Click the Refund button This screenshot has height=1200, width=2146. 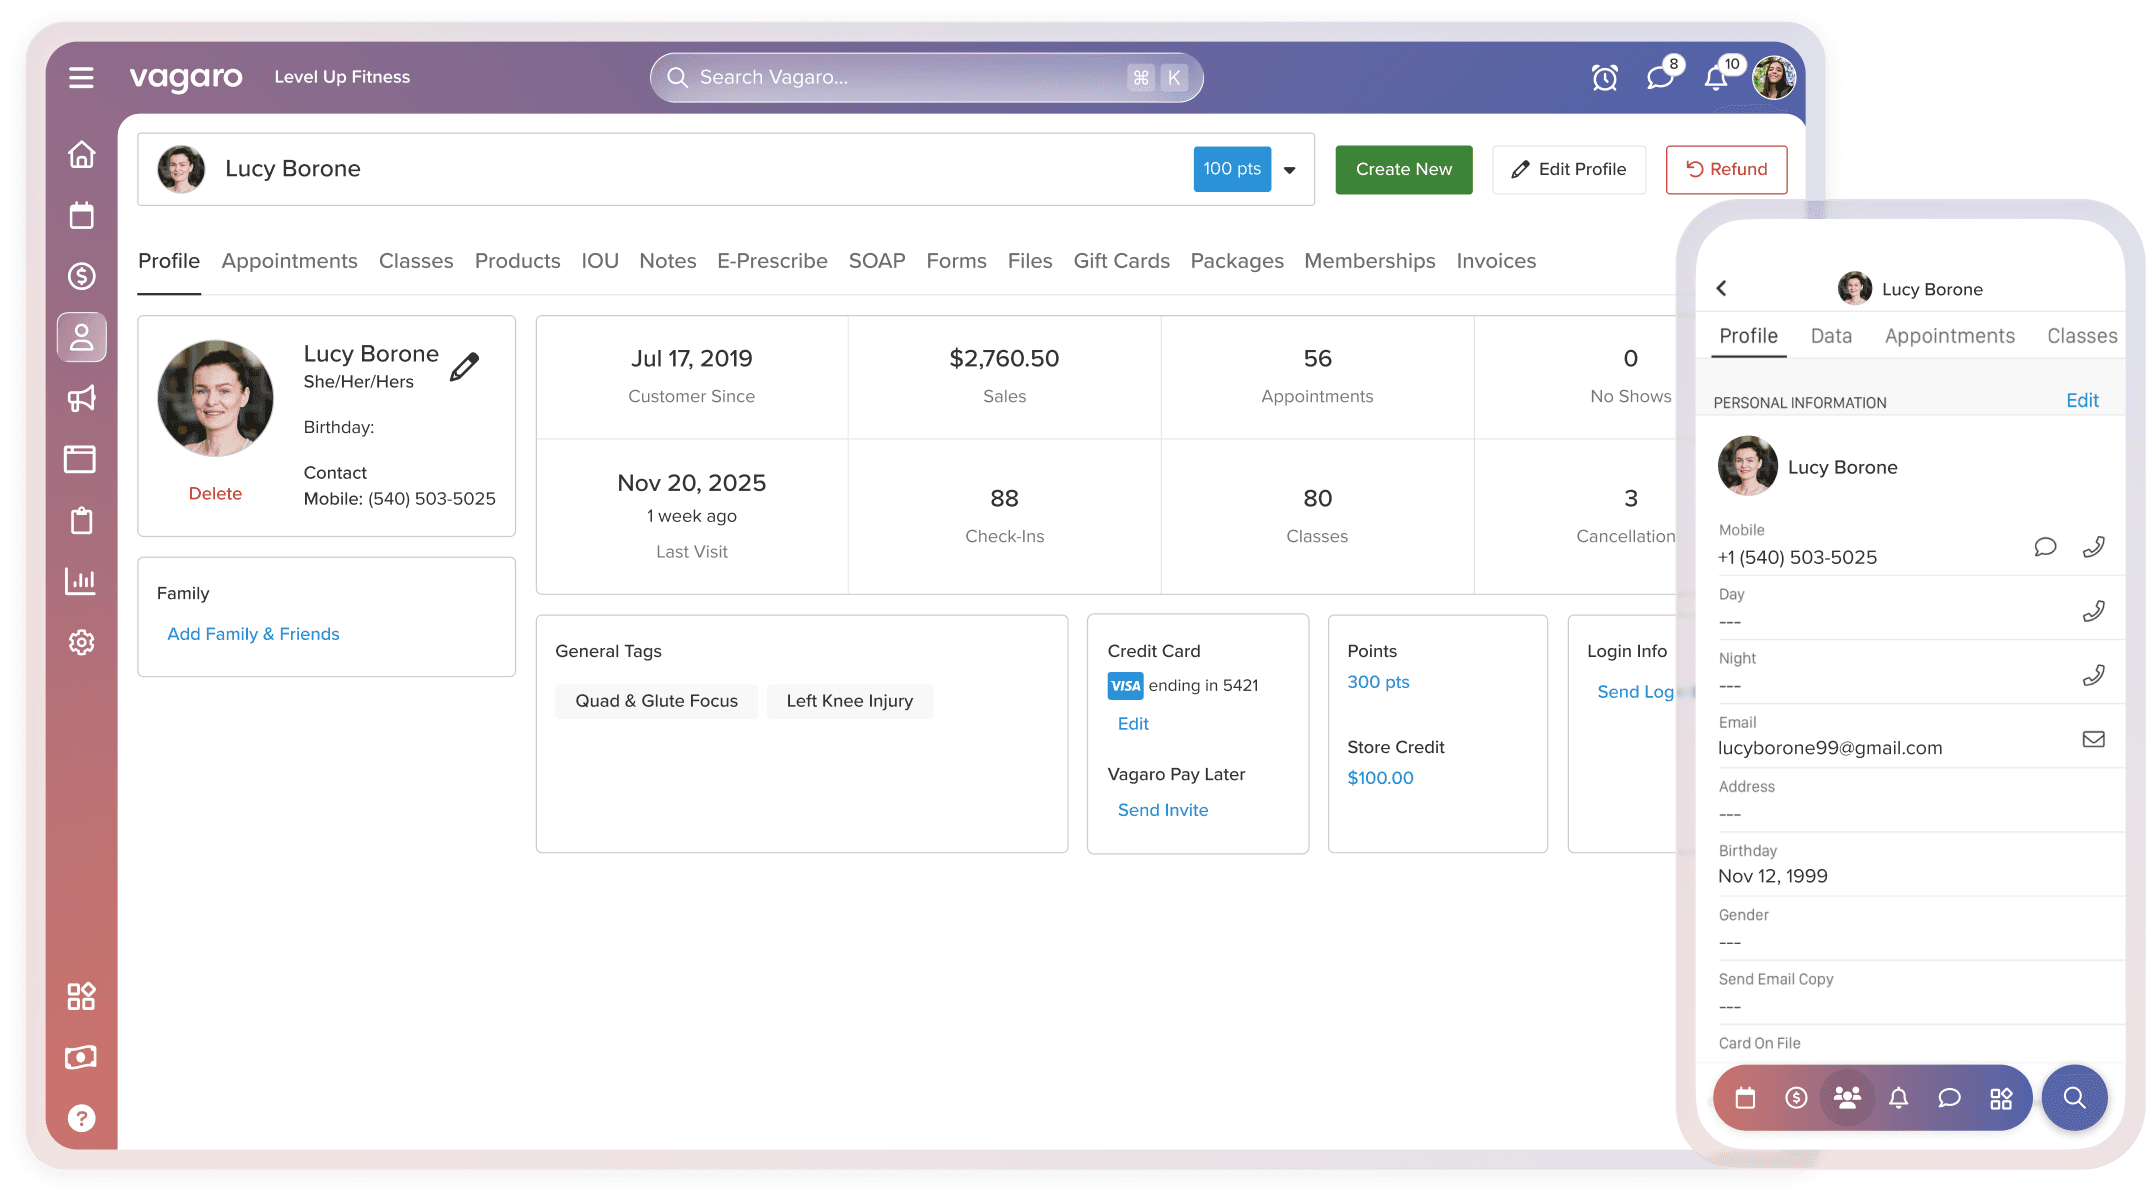point(1726,170)
